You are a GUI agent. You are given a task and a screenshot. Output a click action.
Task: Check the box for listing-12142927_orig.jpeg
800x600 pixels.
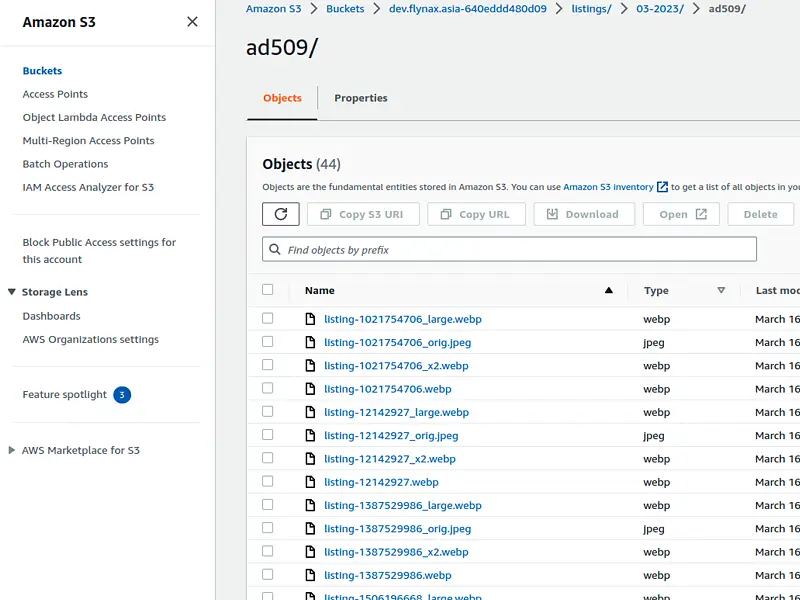click(267, 435)
